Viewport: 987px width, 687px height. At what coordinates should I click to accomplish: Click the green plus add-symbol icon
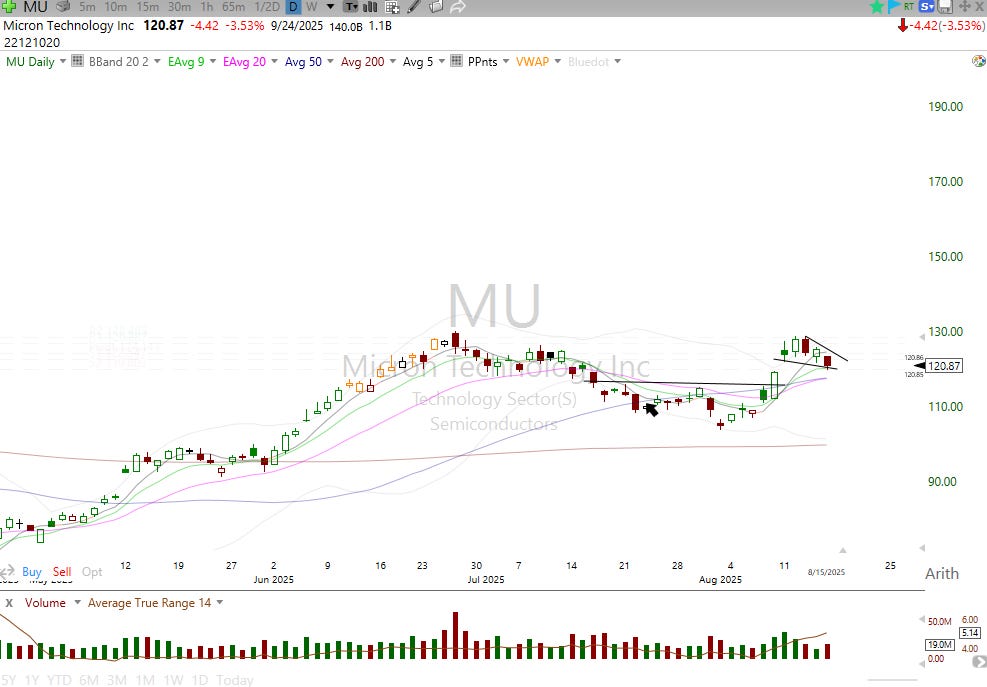(x=9, y=7)
